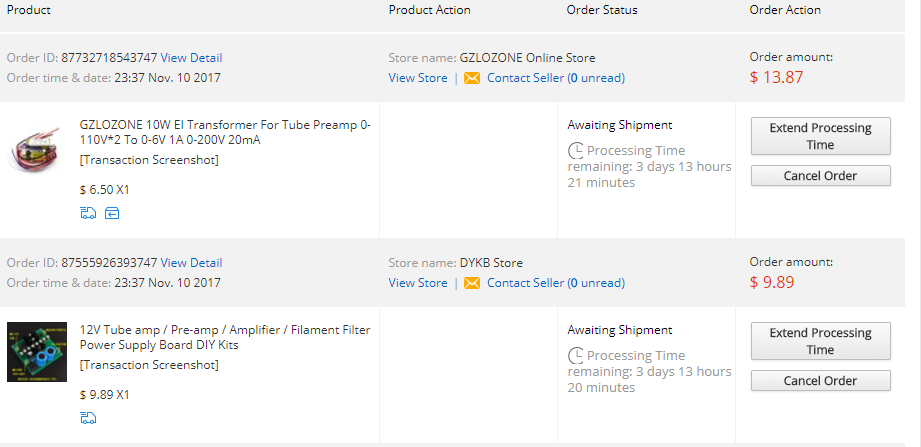The width and height of the screenshot is (921, 447).
Task: Open the 12V power supply board thumbnail
Action: (37, 351)
